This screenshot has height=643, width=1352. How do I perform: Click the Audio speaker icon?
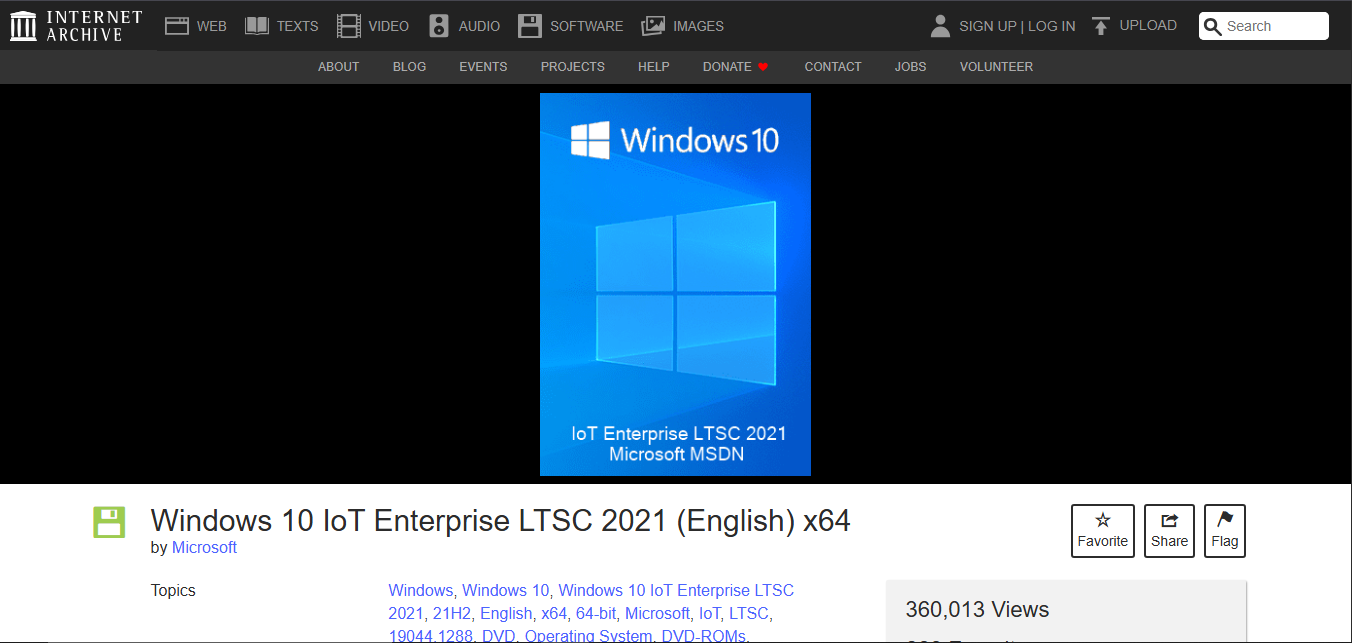(439, 26)
